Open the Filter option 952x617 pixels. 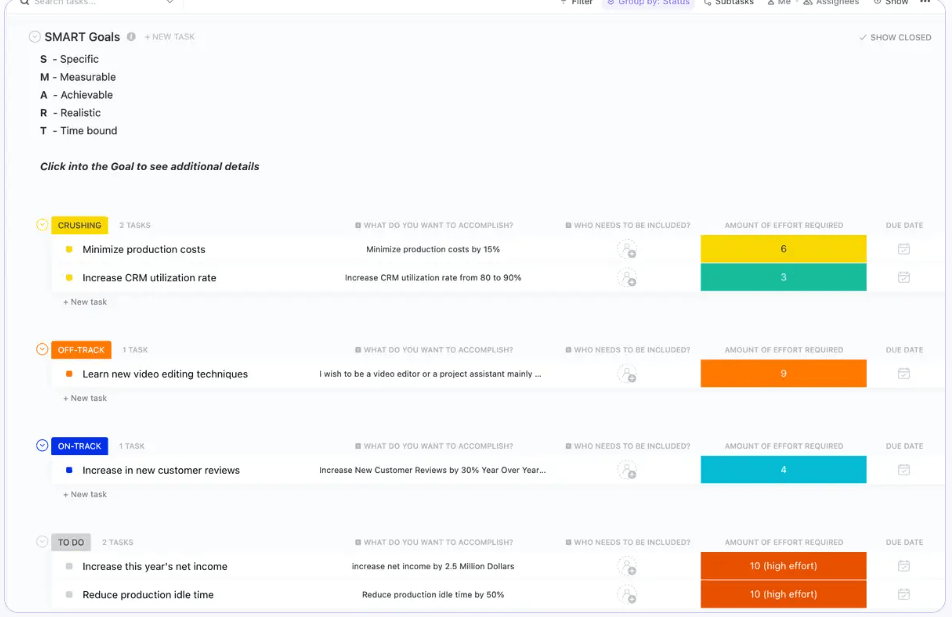pos(576,2)
